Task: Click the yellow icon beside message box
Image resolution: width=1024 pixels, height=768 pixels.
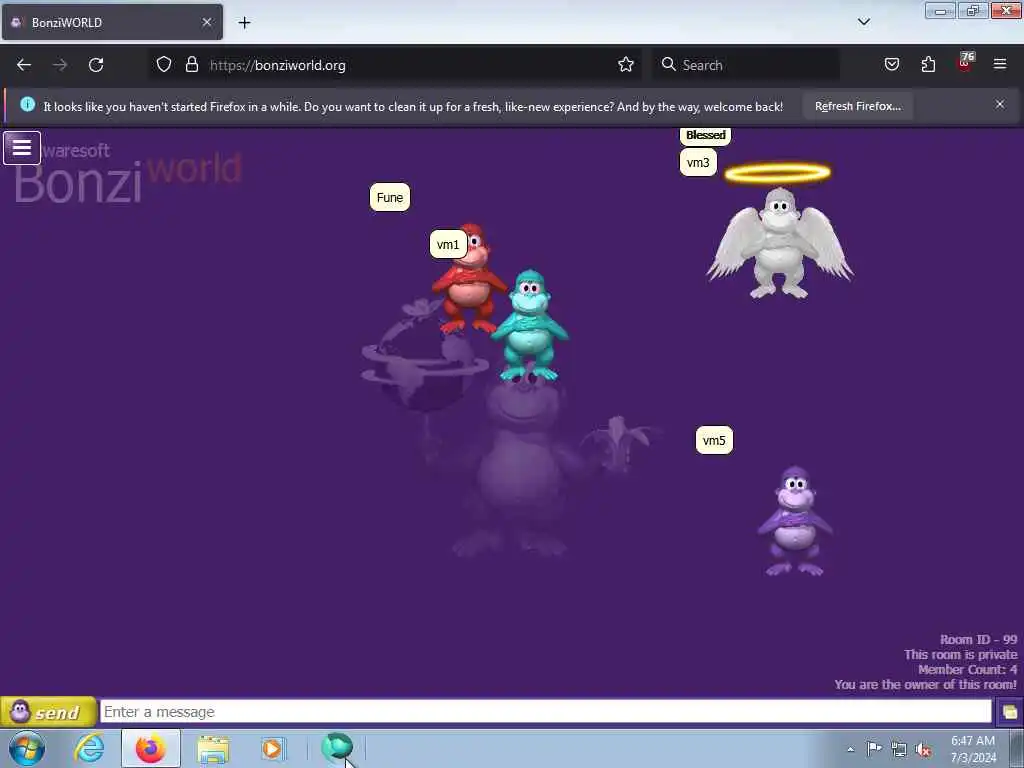Action: 1010,712
